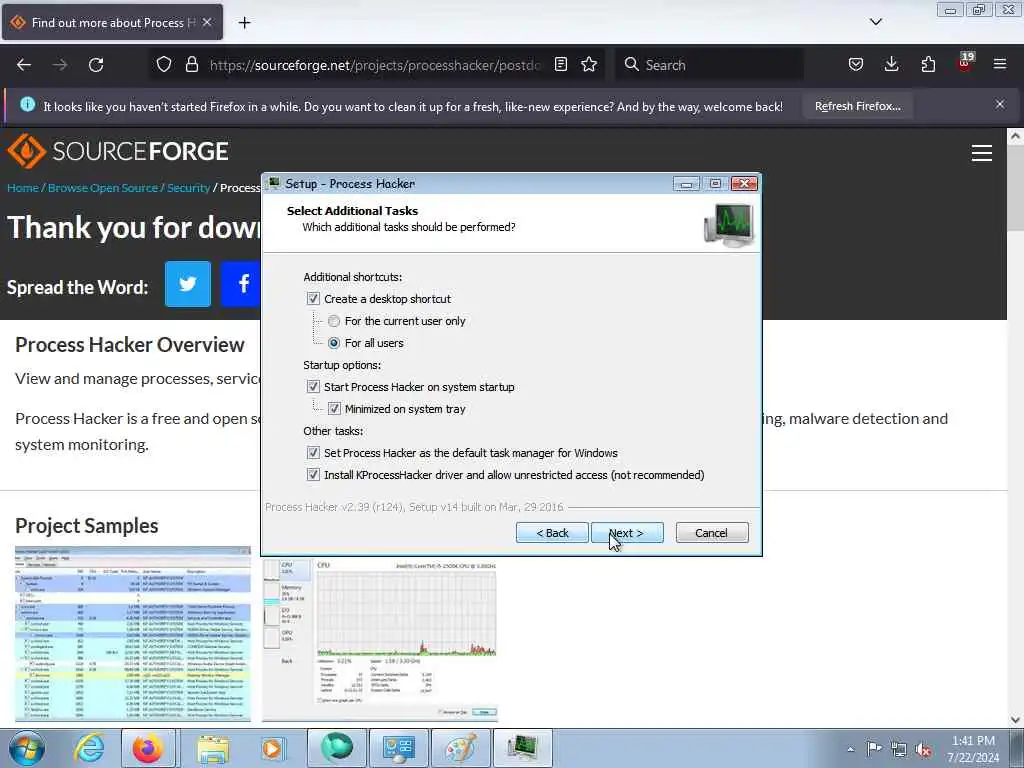The height and width of the screenshot is (768, 1024).
Task: Click page scrollbar up arrow
Action: [1015, 136]
